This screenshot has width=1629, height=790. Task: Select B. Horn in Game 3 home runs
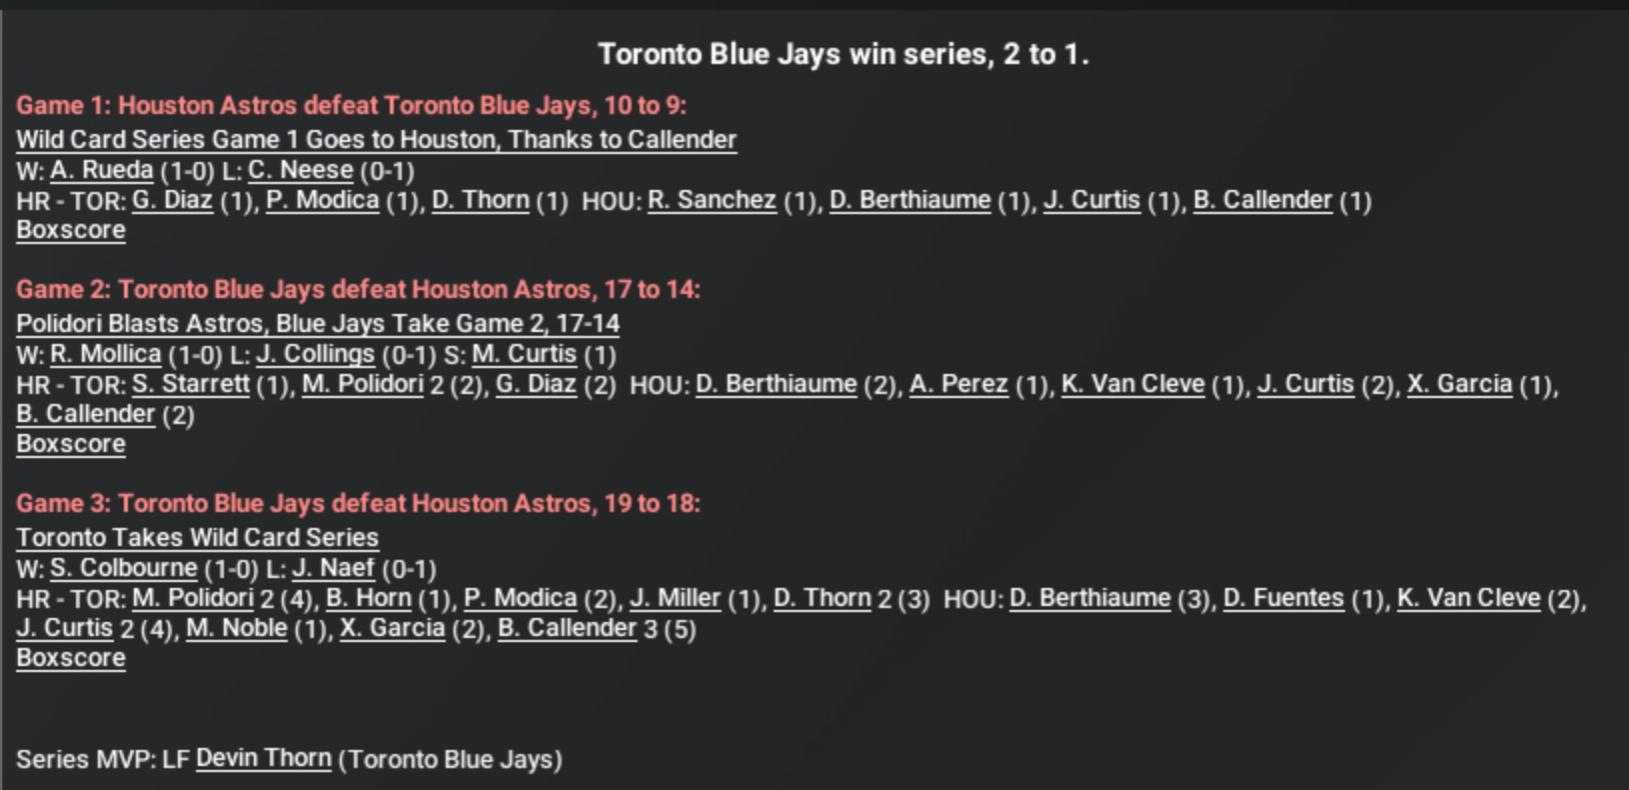coord(368,599)
